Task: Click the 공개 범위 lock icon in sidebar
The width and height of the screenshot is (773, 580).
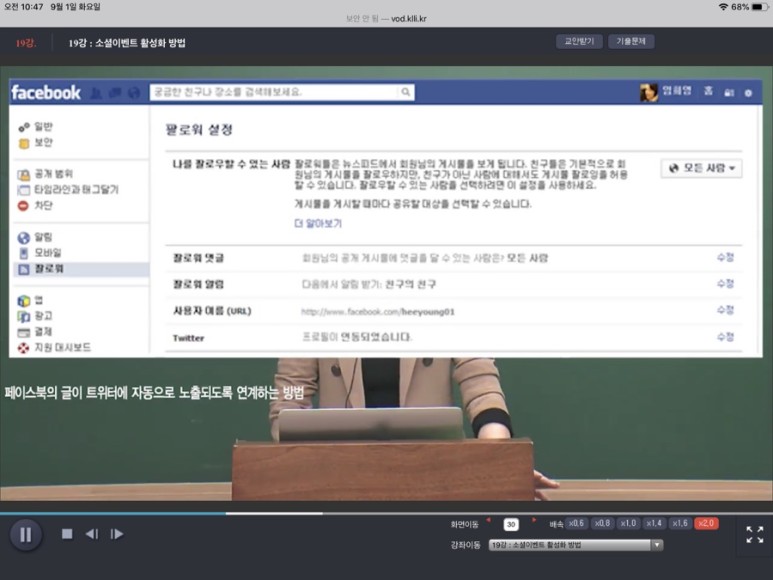Action: pyautogui.click(x=24, y=174)
